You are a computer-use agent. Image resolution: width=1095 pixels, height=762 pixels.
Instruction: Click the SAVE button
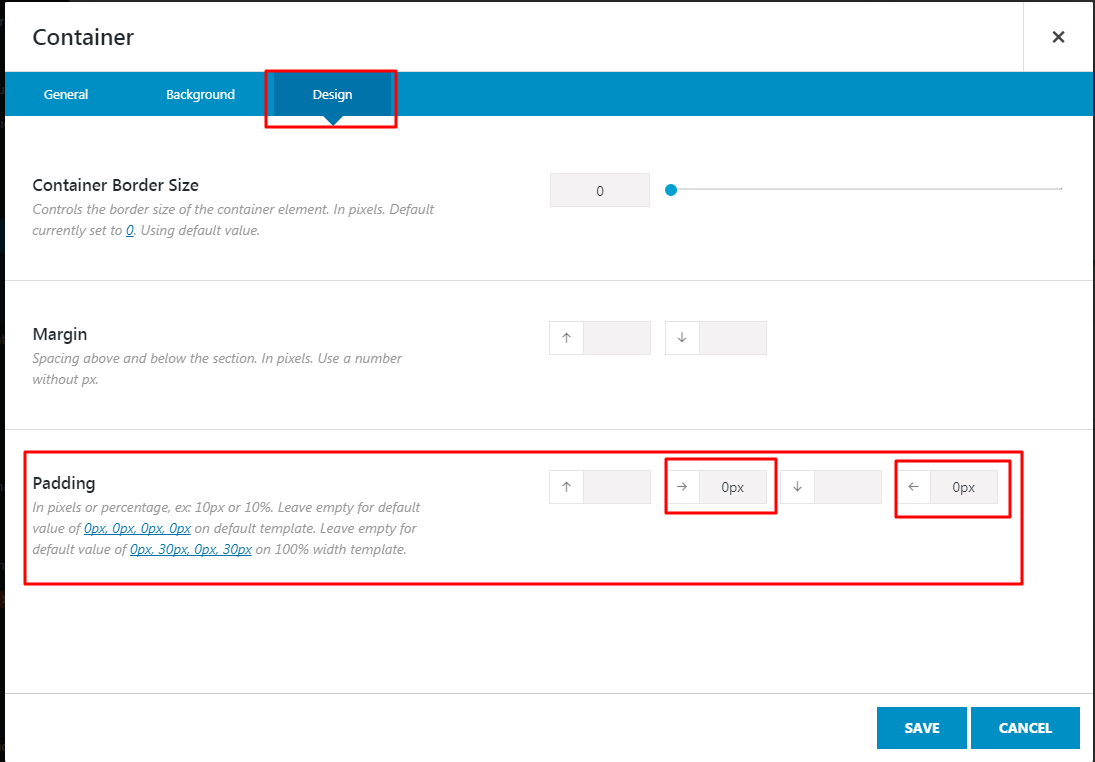coord(921,728)
